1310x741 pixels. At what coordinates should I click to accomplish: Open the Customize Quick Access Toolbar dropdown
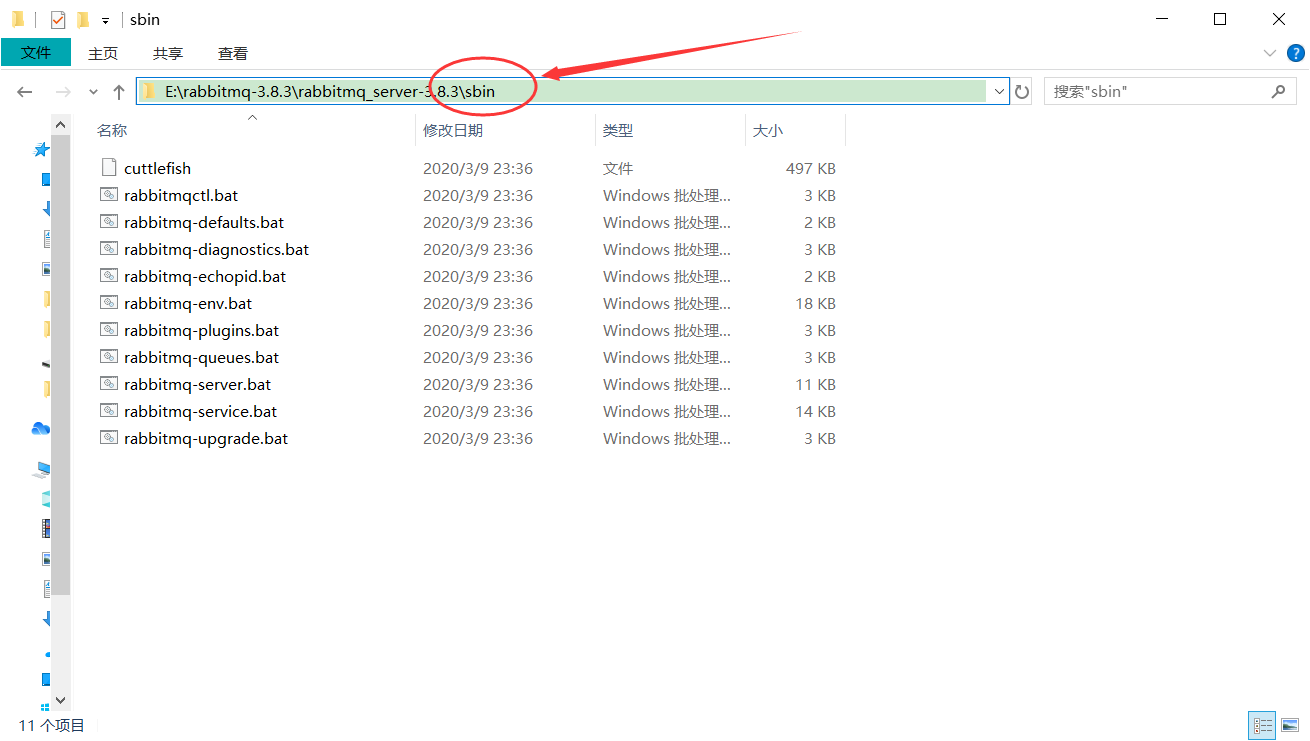click(x=105, y=20)
